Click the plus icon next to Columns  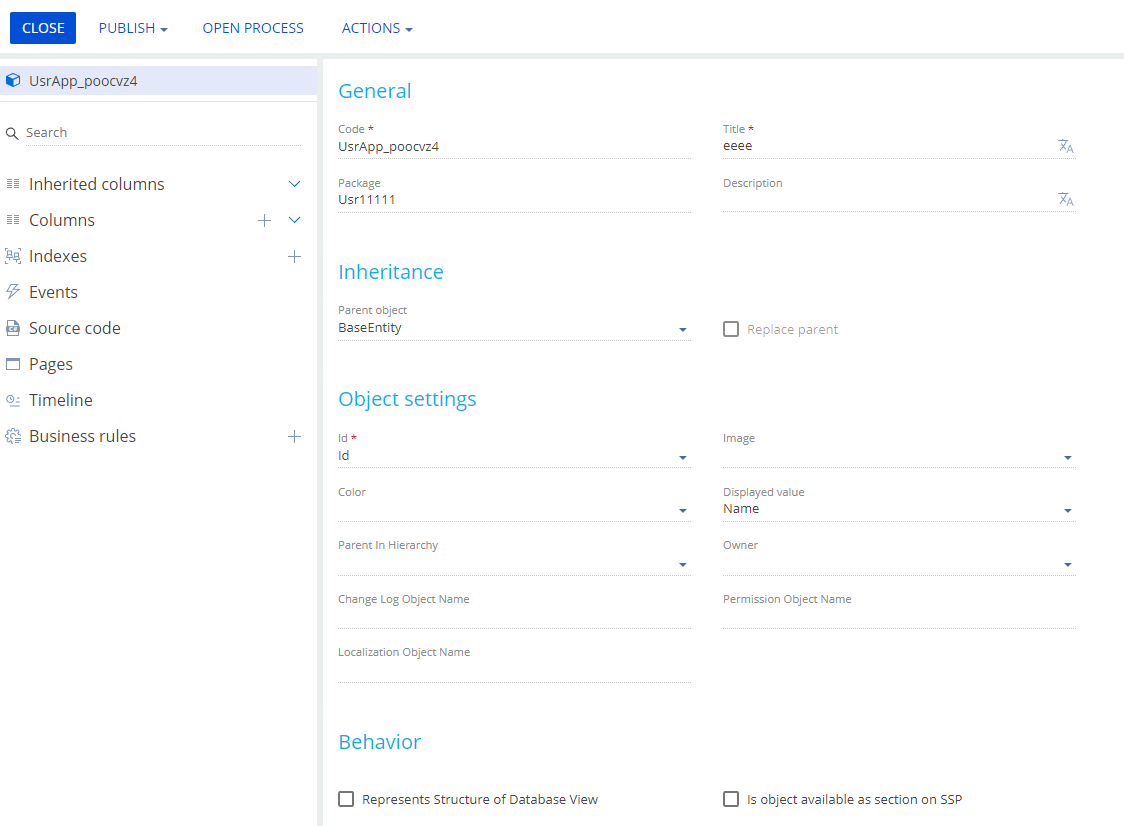tap(264, 220)
